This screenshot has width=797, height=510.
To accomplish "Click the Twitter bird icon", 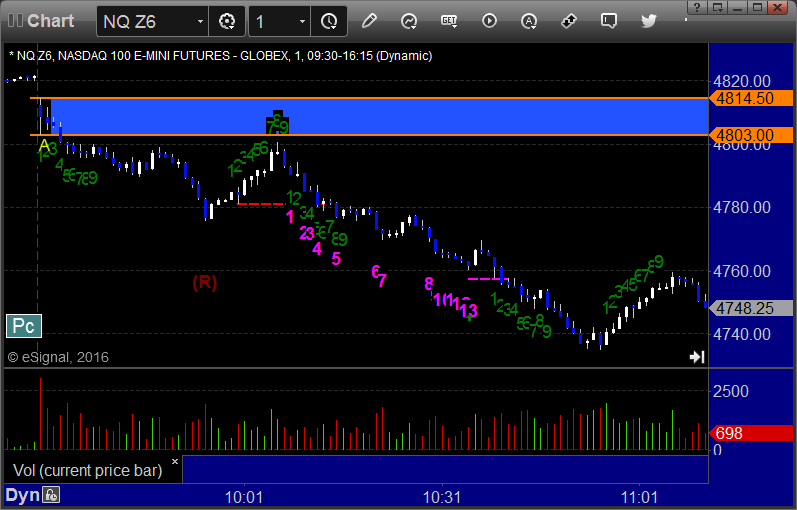I will coord(649,21).
